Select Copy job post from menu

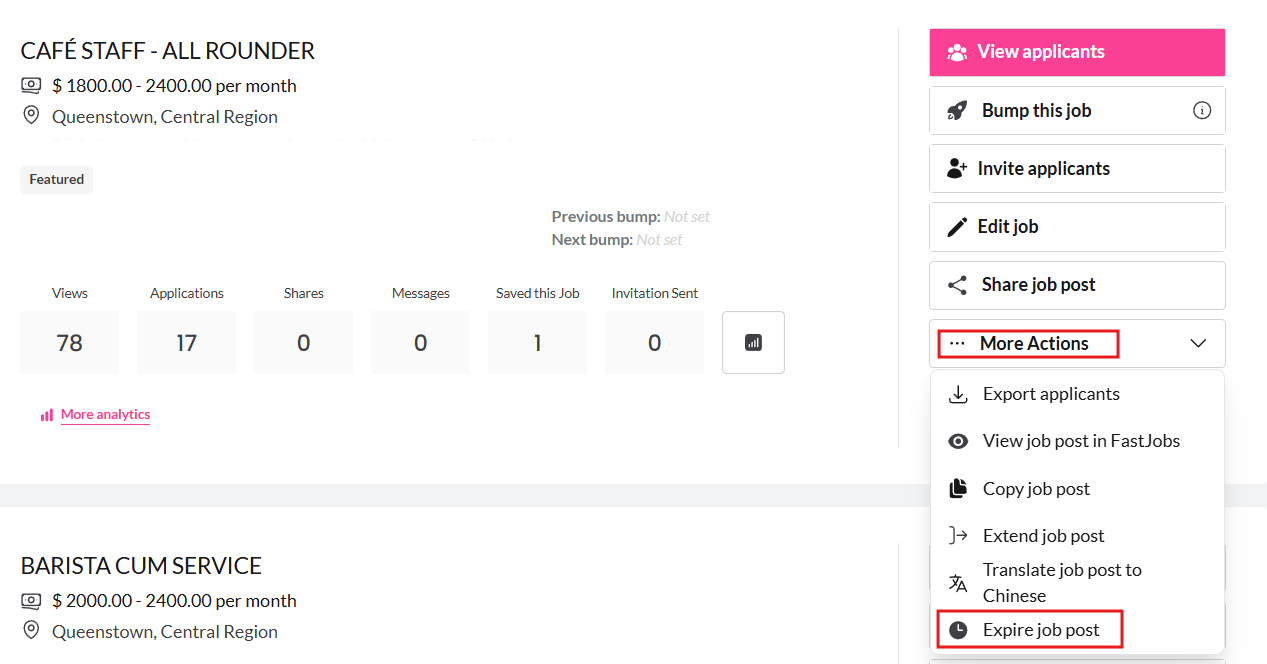click(x=1036, y=489)
